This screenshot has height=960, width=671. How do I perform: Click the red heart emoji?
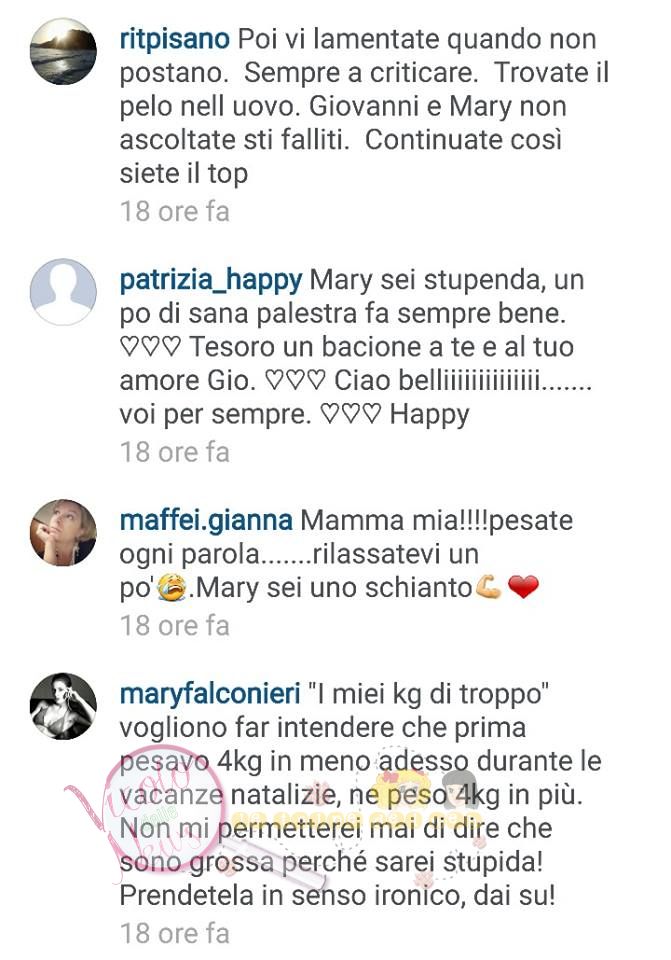pos(523,588)
